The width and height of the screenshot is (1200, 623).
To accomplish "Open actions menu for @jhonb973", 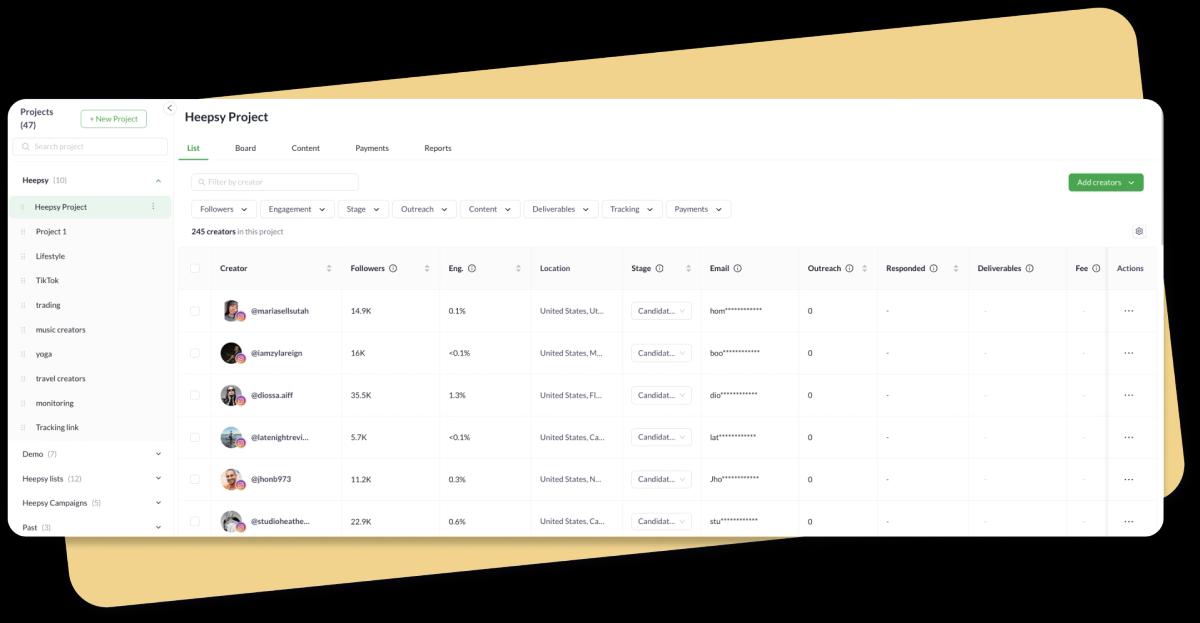I will point(1129,479).
